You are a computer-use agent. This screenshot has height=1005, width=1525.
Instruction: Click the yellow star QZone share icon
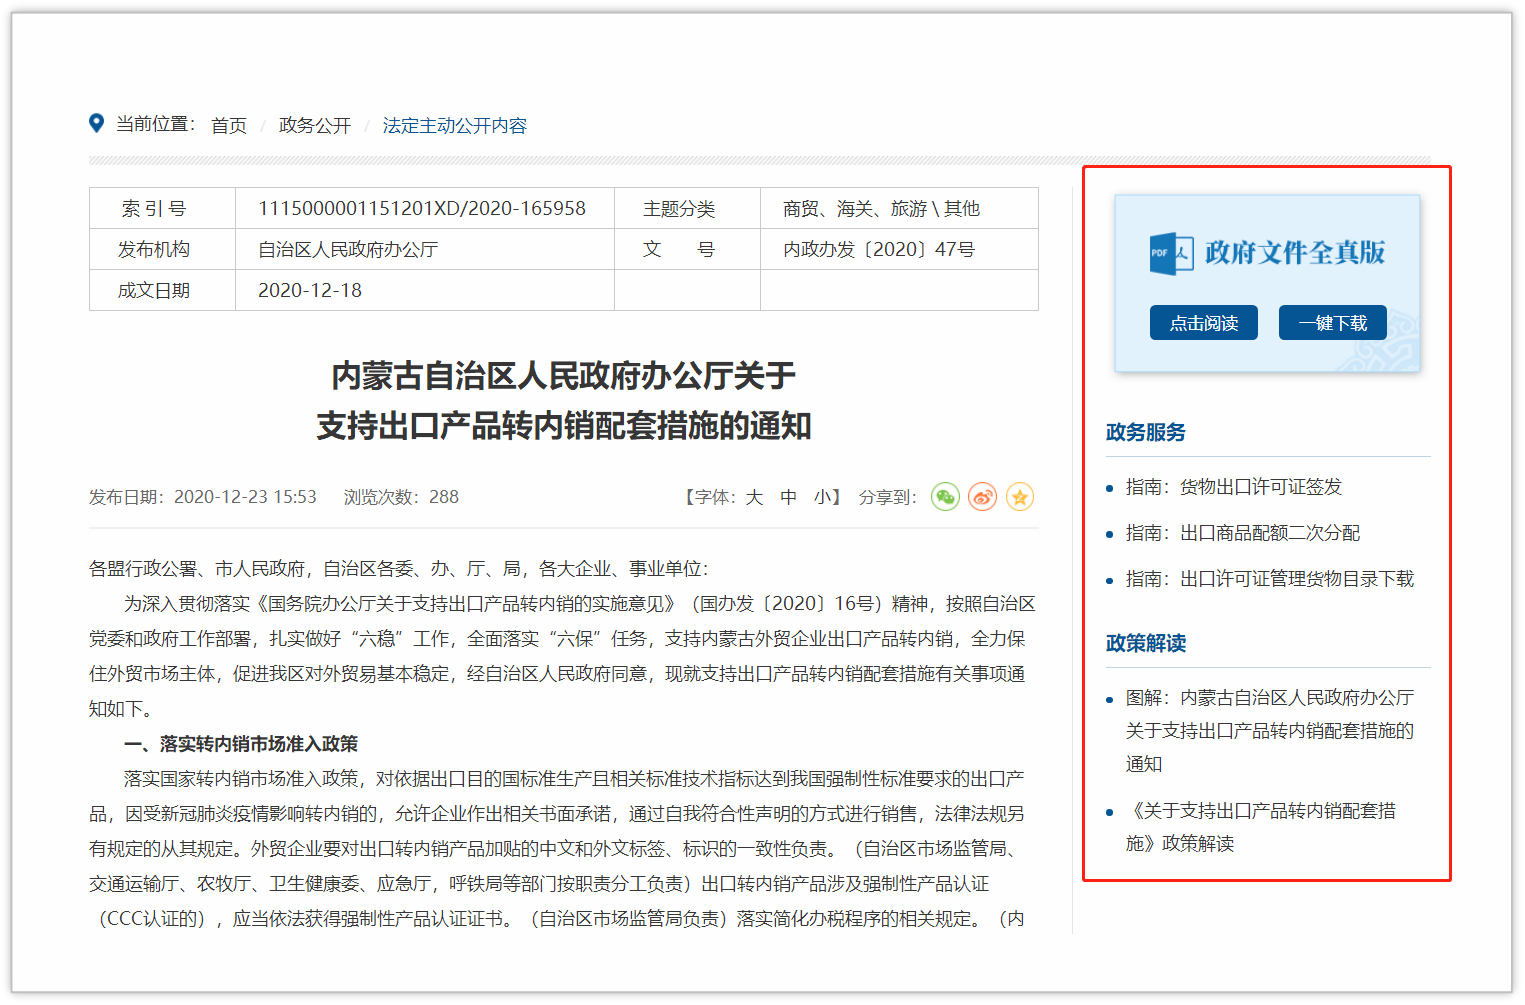point(1019,497)
